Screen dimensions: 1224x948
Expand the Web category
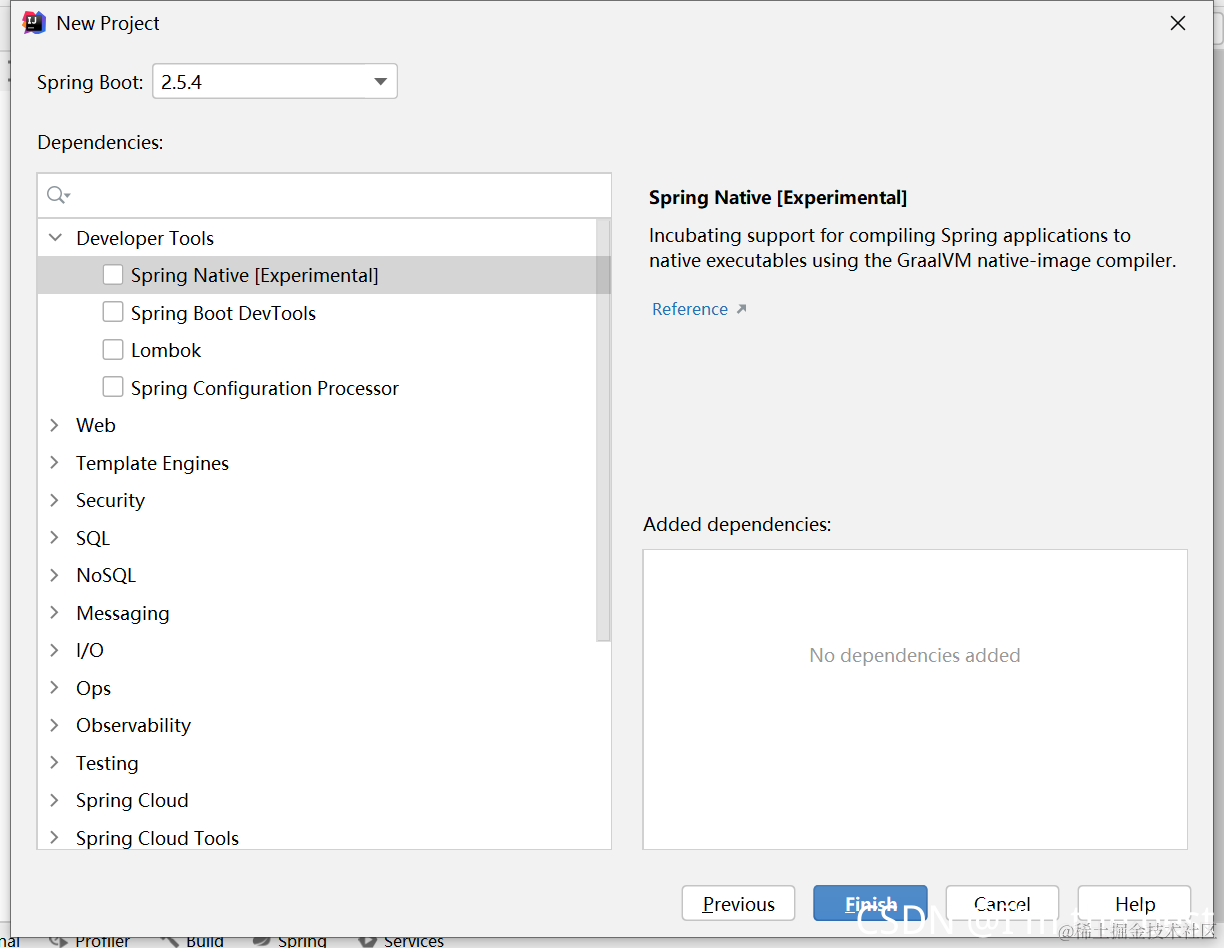point(55,425)
